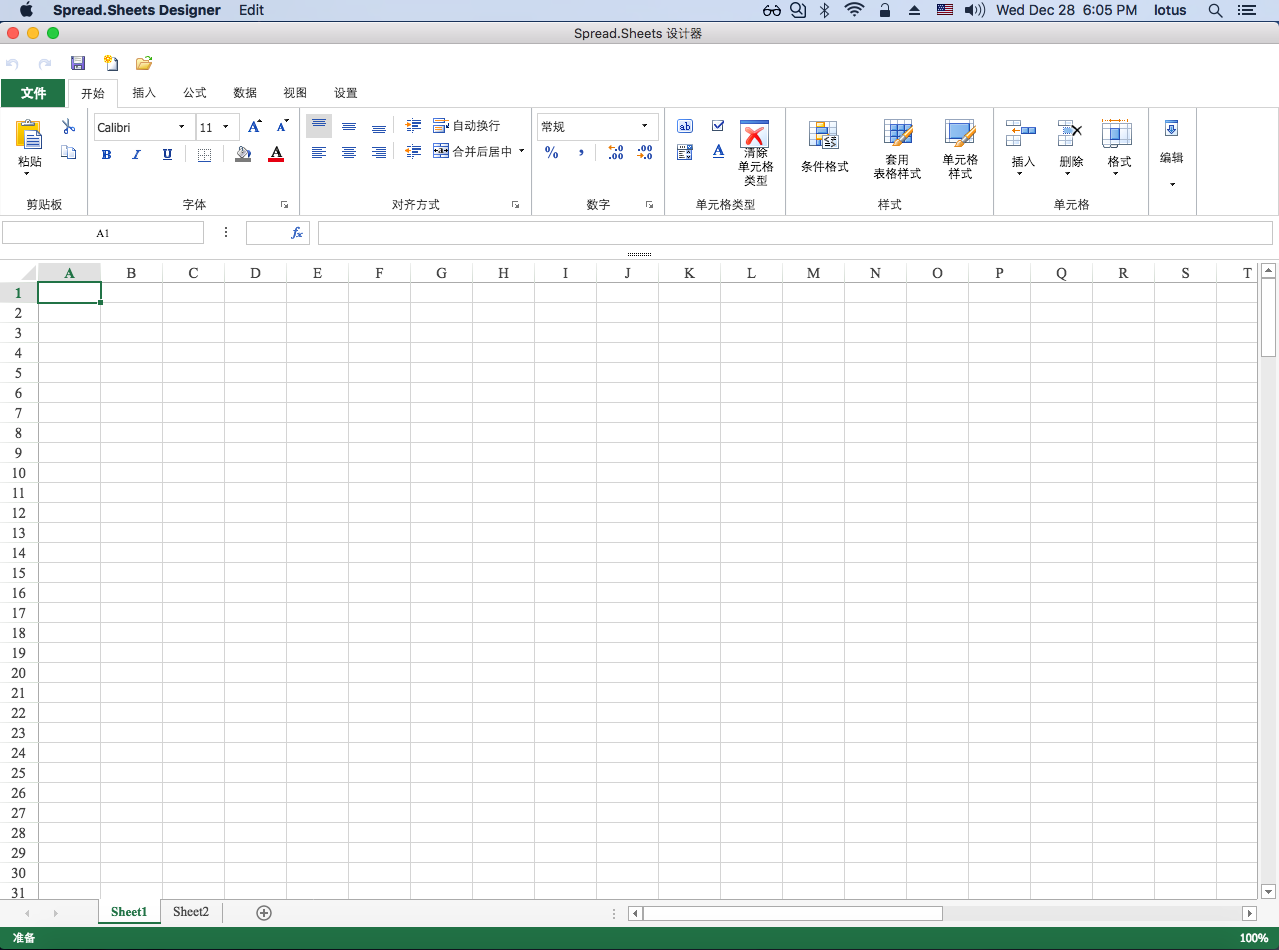Toggle Bold formatting

tap(107, 154)
